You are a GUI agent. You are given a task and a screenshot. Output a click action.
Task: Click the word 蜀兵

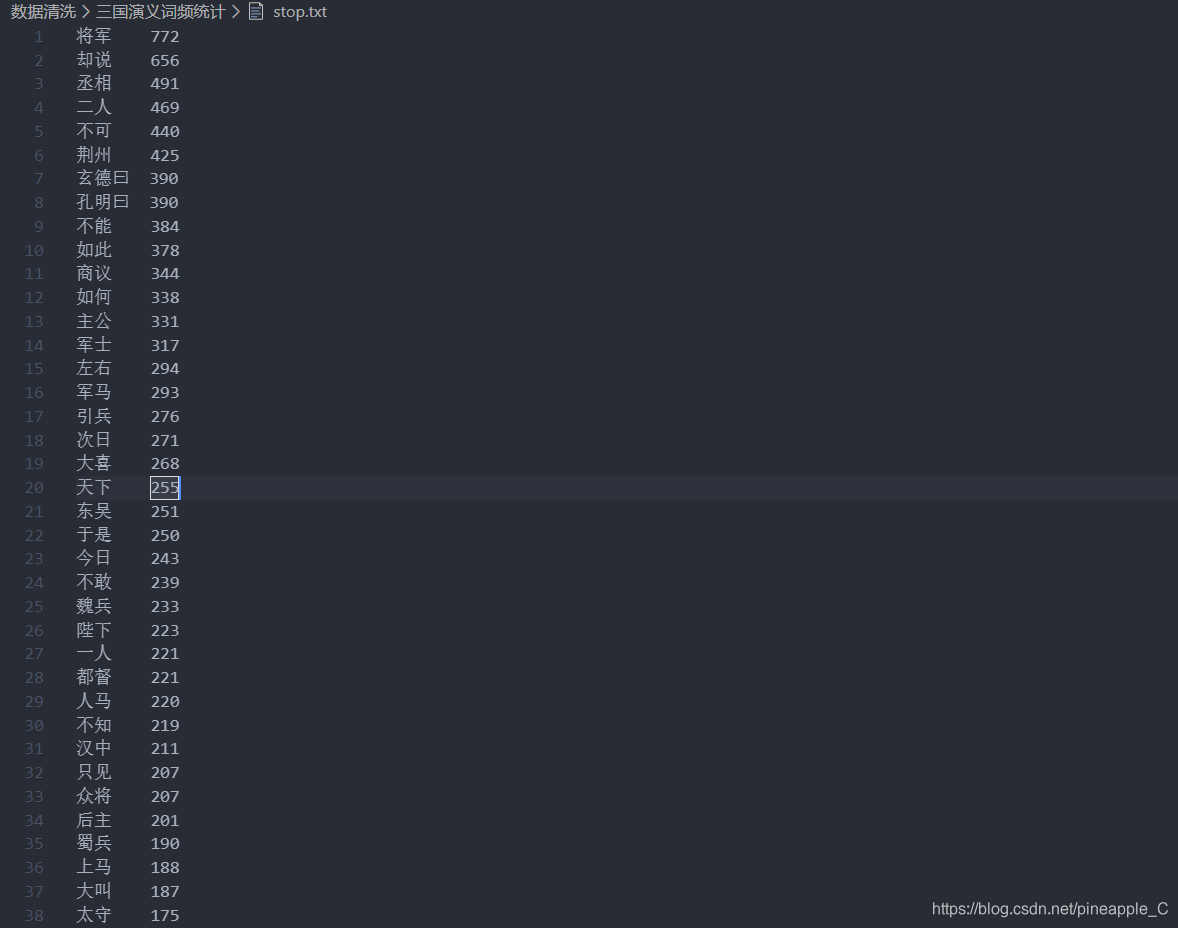[x=94, y=843]
